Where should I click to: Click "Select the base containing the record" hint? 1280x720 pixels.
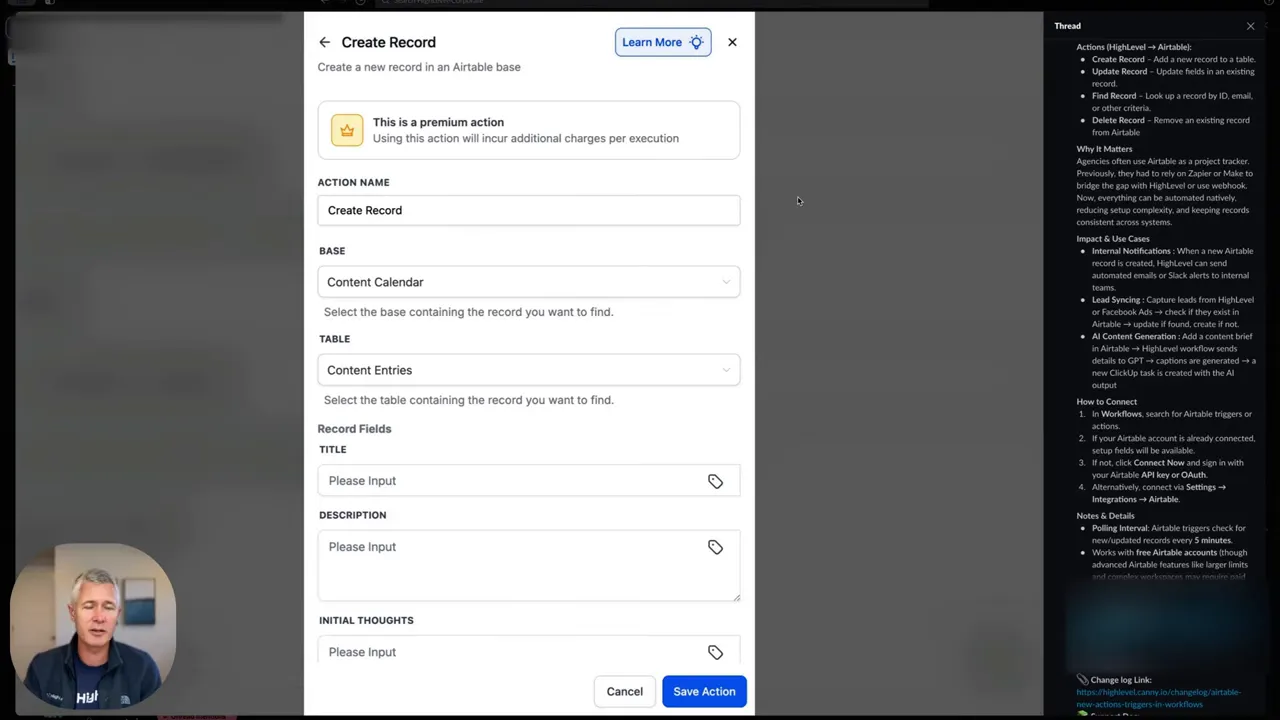[468, 312]
